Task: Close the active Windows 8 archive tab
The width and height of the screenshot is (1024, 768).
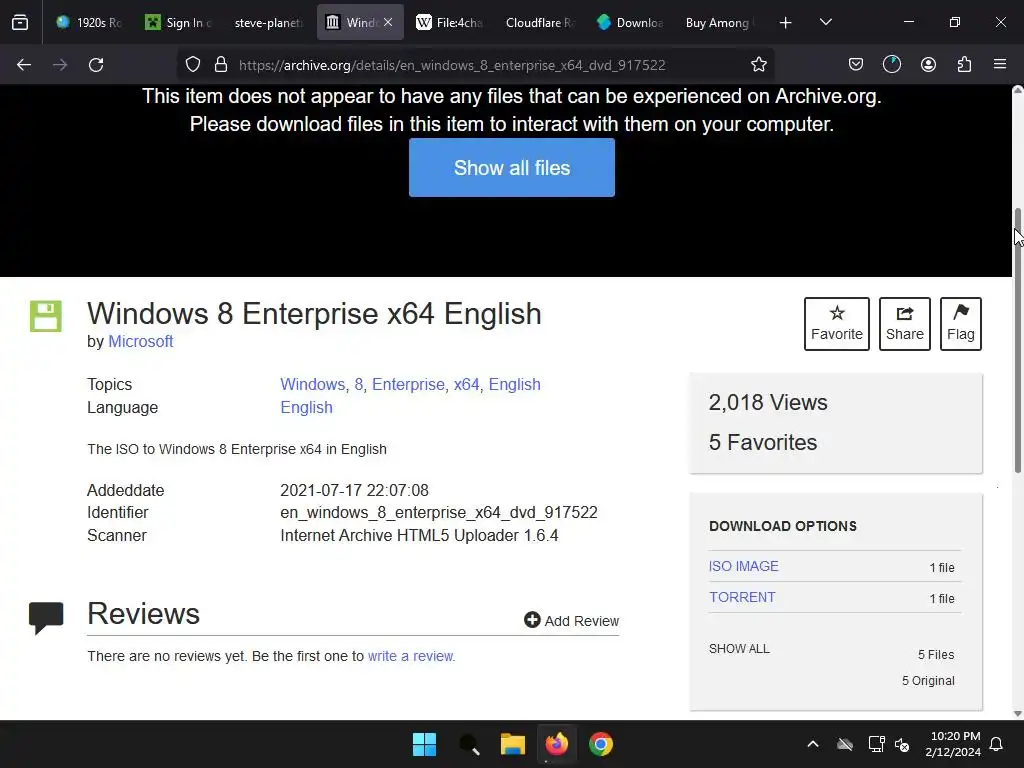Action: point(388,22)
